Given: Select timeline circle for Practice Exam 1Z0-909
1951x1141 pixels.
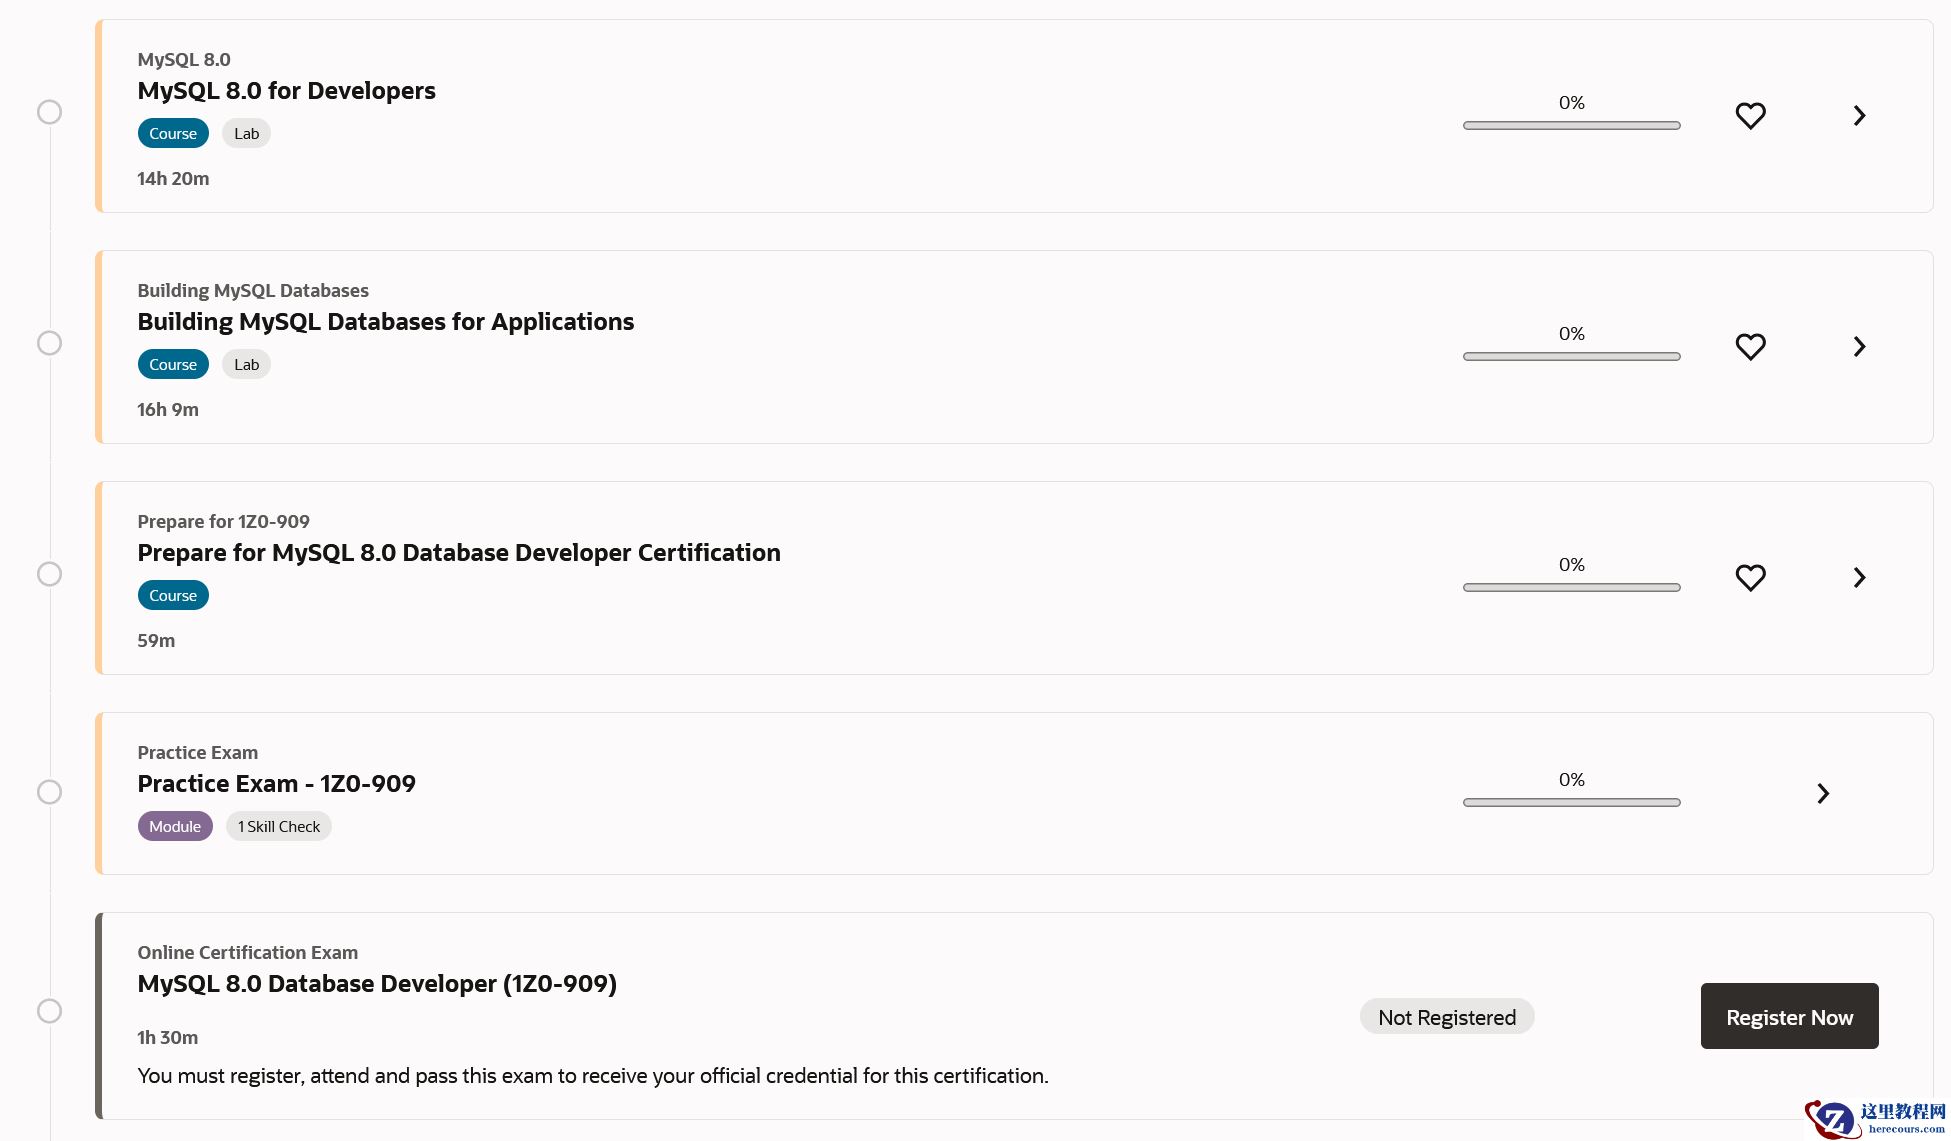Looking at the screenshot, I should click(x=49, y=792).
